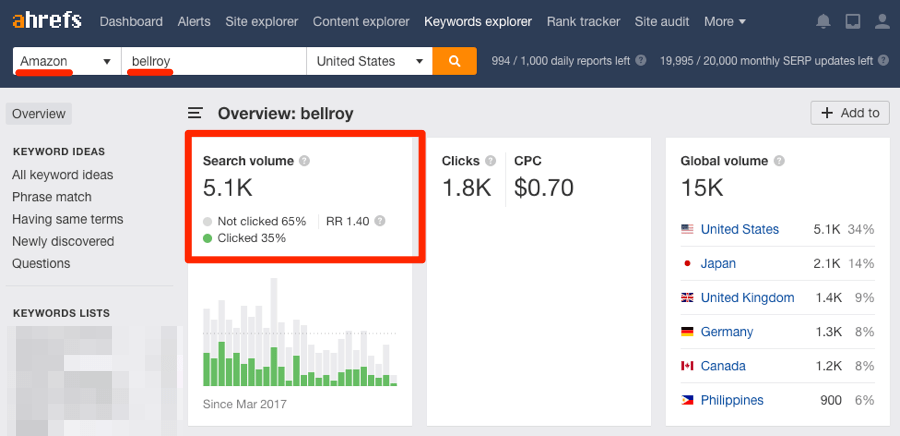Click help icon after daily reports left
Viewport: 900px width, 436px height.
(641, 60)
